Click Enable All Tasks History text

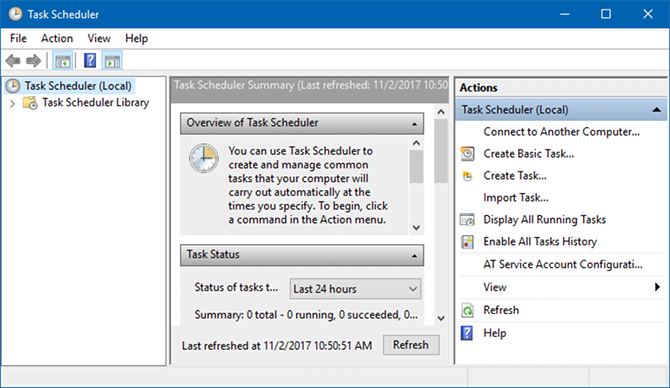[540, 242]
